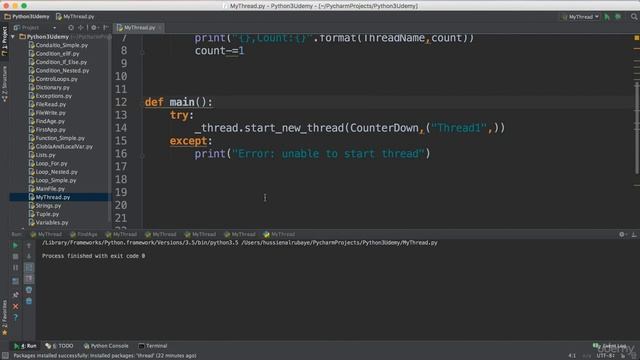Open Dictionary.py in the project tree

pyautogui.click(x=49, y=87)
